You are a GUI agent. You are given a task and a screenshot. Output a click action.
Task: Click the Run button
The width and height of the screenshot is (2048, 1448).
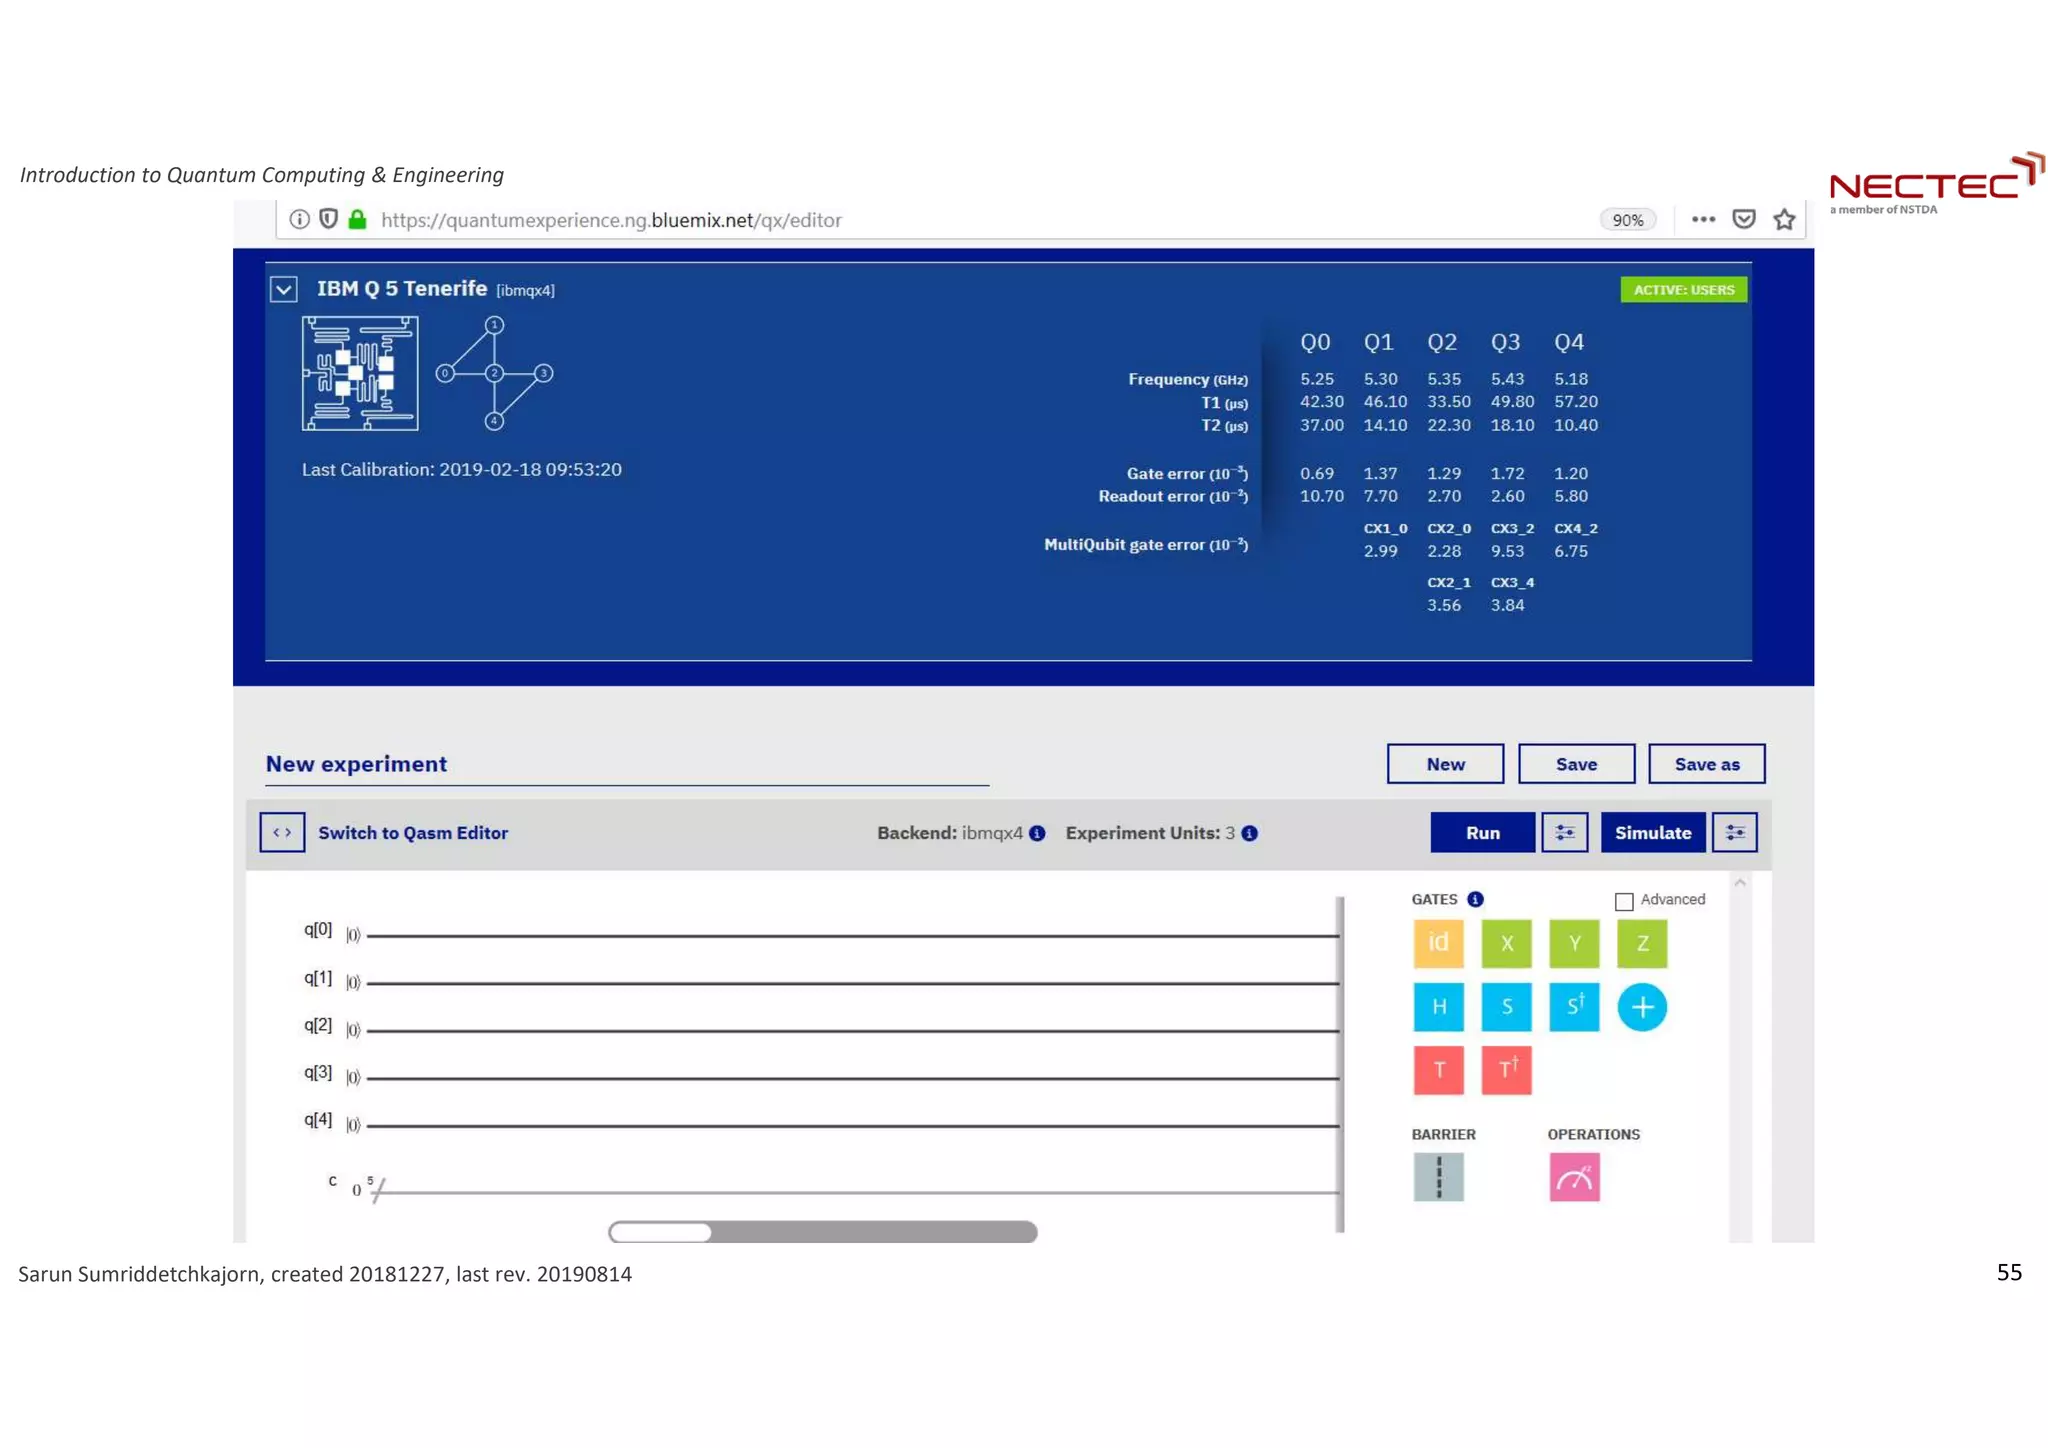click(x=1482, y=832)
